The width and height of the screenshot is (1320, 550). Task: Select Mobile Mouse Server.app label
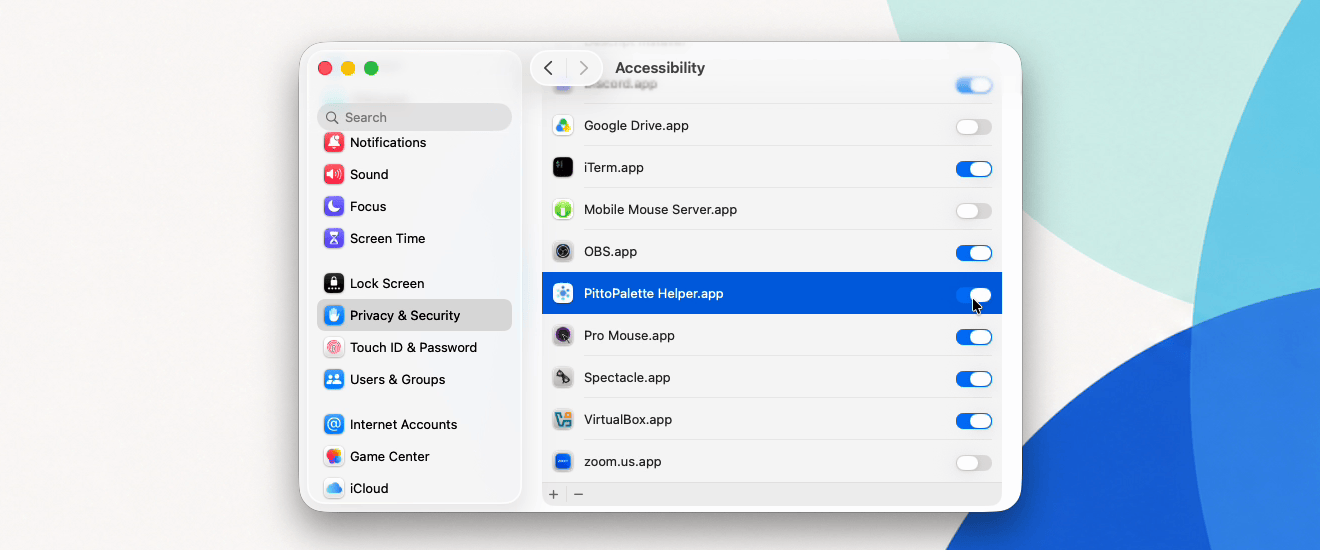(660, 210)
